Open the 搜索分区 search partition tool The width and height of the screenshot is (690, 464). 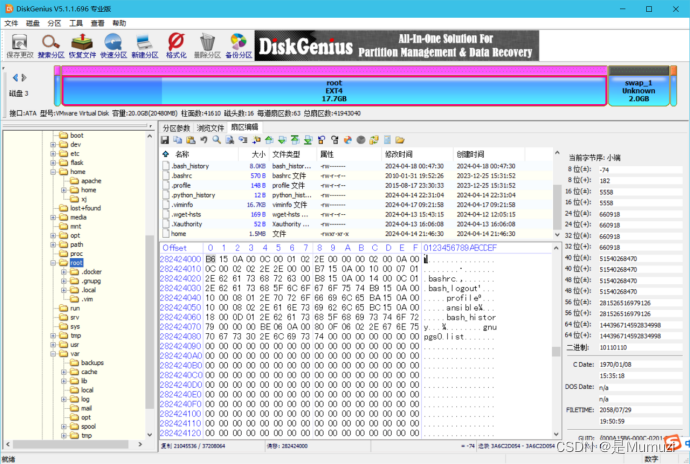tap(51, 46)
